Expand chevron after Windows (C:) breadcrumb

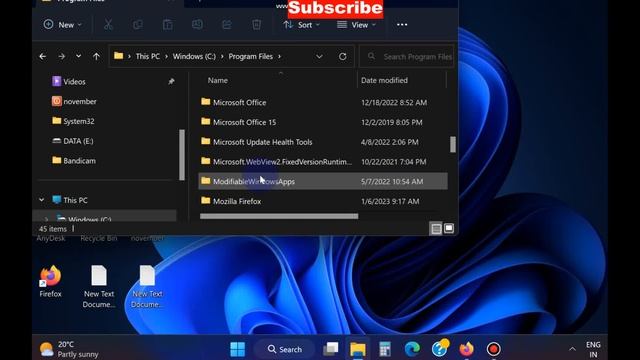click(x=222, y=56)
